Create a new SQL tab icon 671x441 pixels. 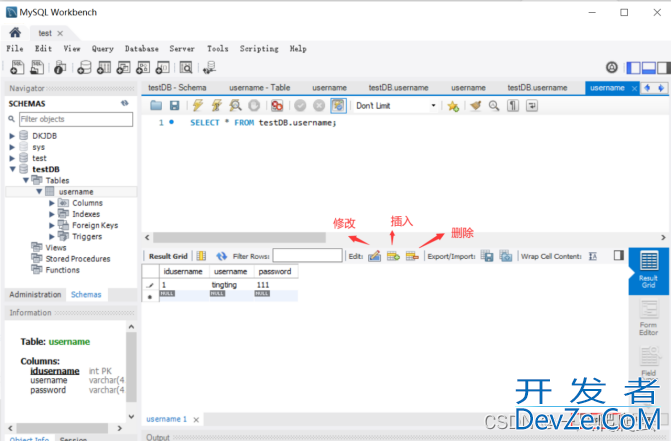(17, 68)
